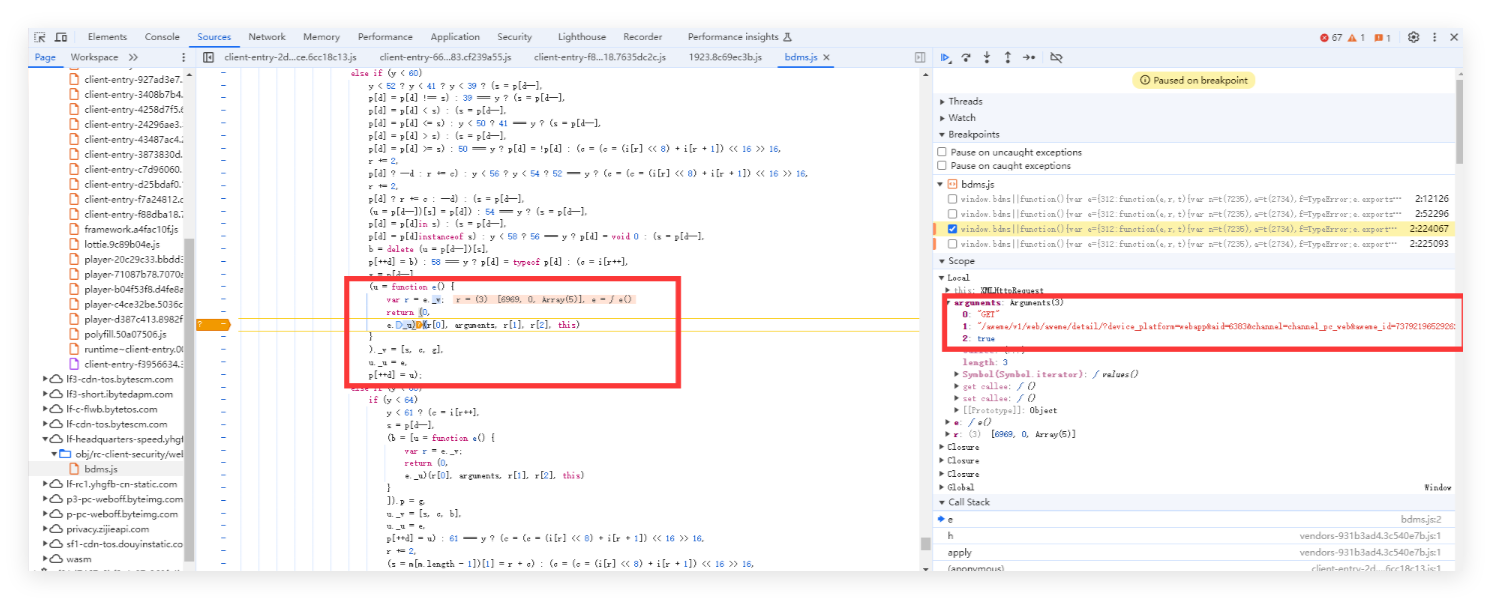This screenshot has width=1491, height=599.
Task: Click the scope panel vertical scrollbar
Action: pos(1459,121)
